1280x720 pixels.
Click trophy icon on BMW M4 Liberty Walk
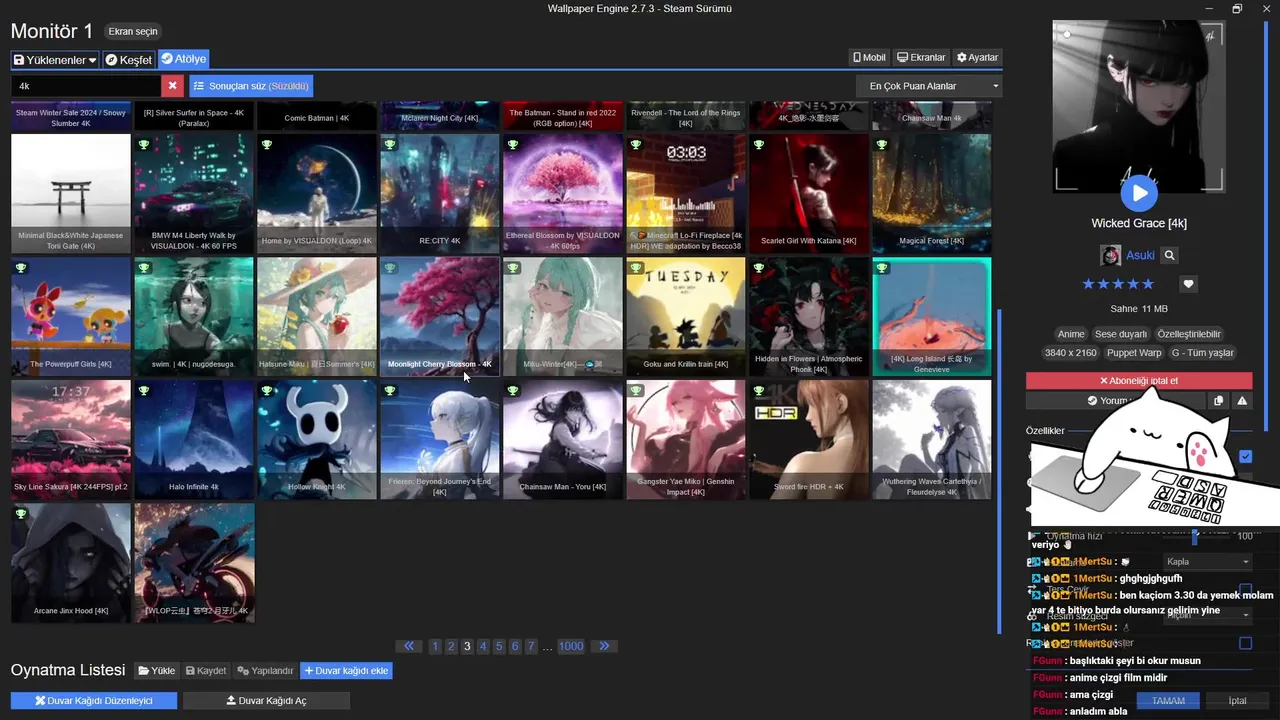pos(143,144)
